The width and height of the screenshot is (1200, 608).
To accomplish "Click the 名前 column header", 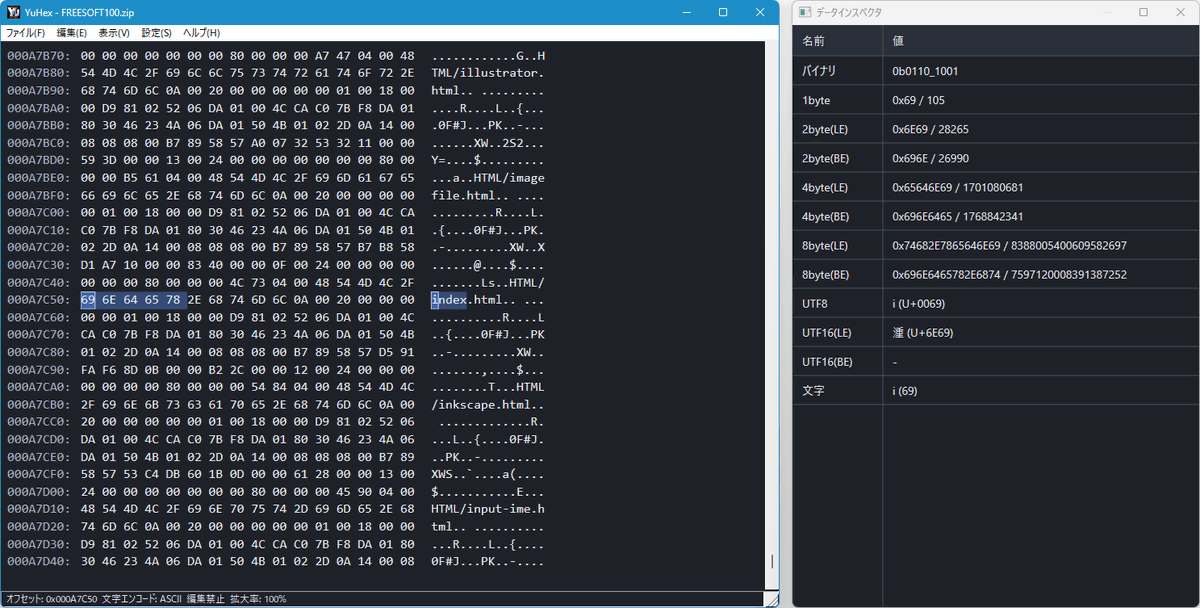I will pyautogui.click(x=837, y=41).
